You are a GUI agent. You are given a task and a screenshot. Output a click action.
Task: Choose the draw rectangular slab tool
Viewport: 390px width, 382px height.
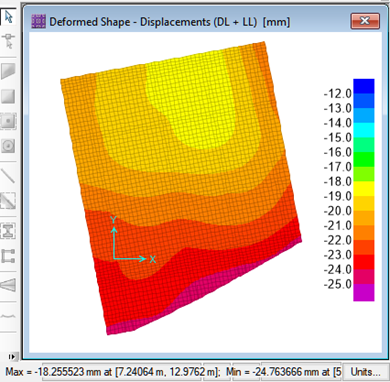[x=8, y=96]
